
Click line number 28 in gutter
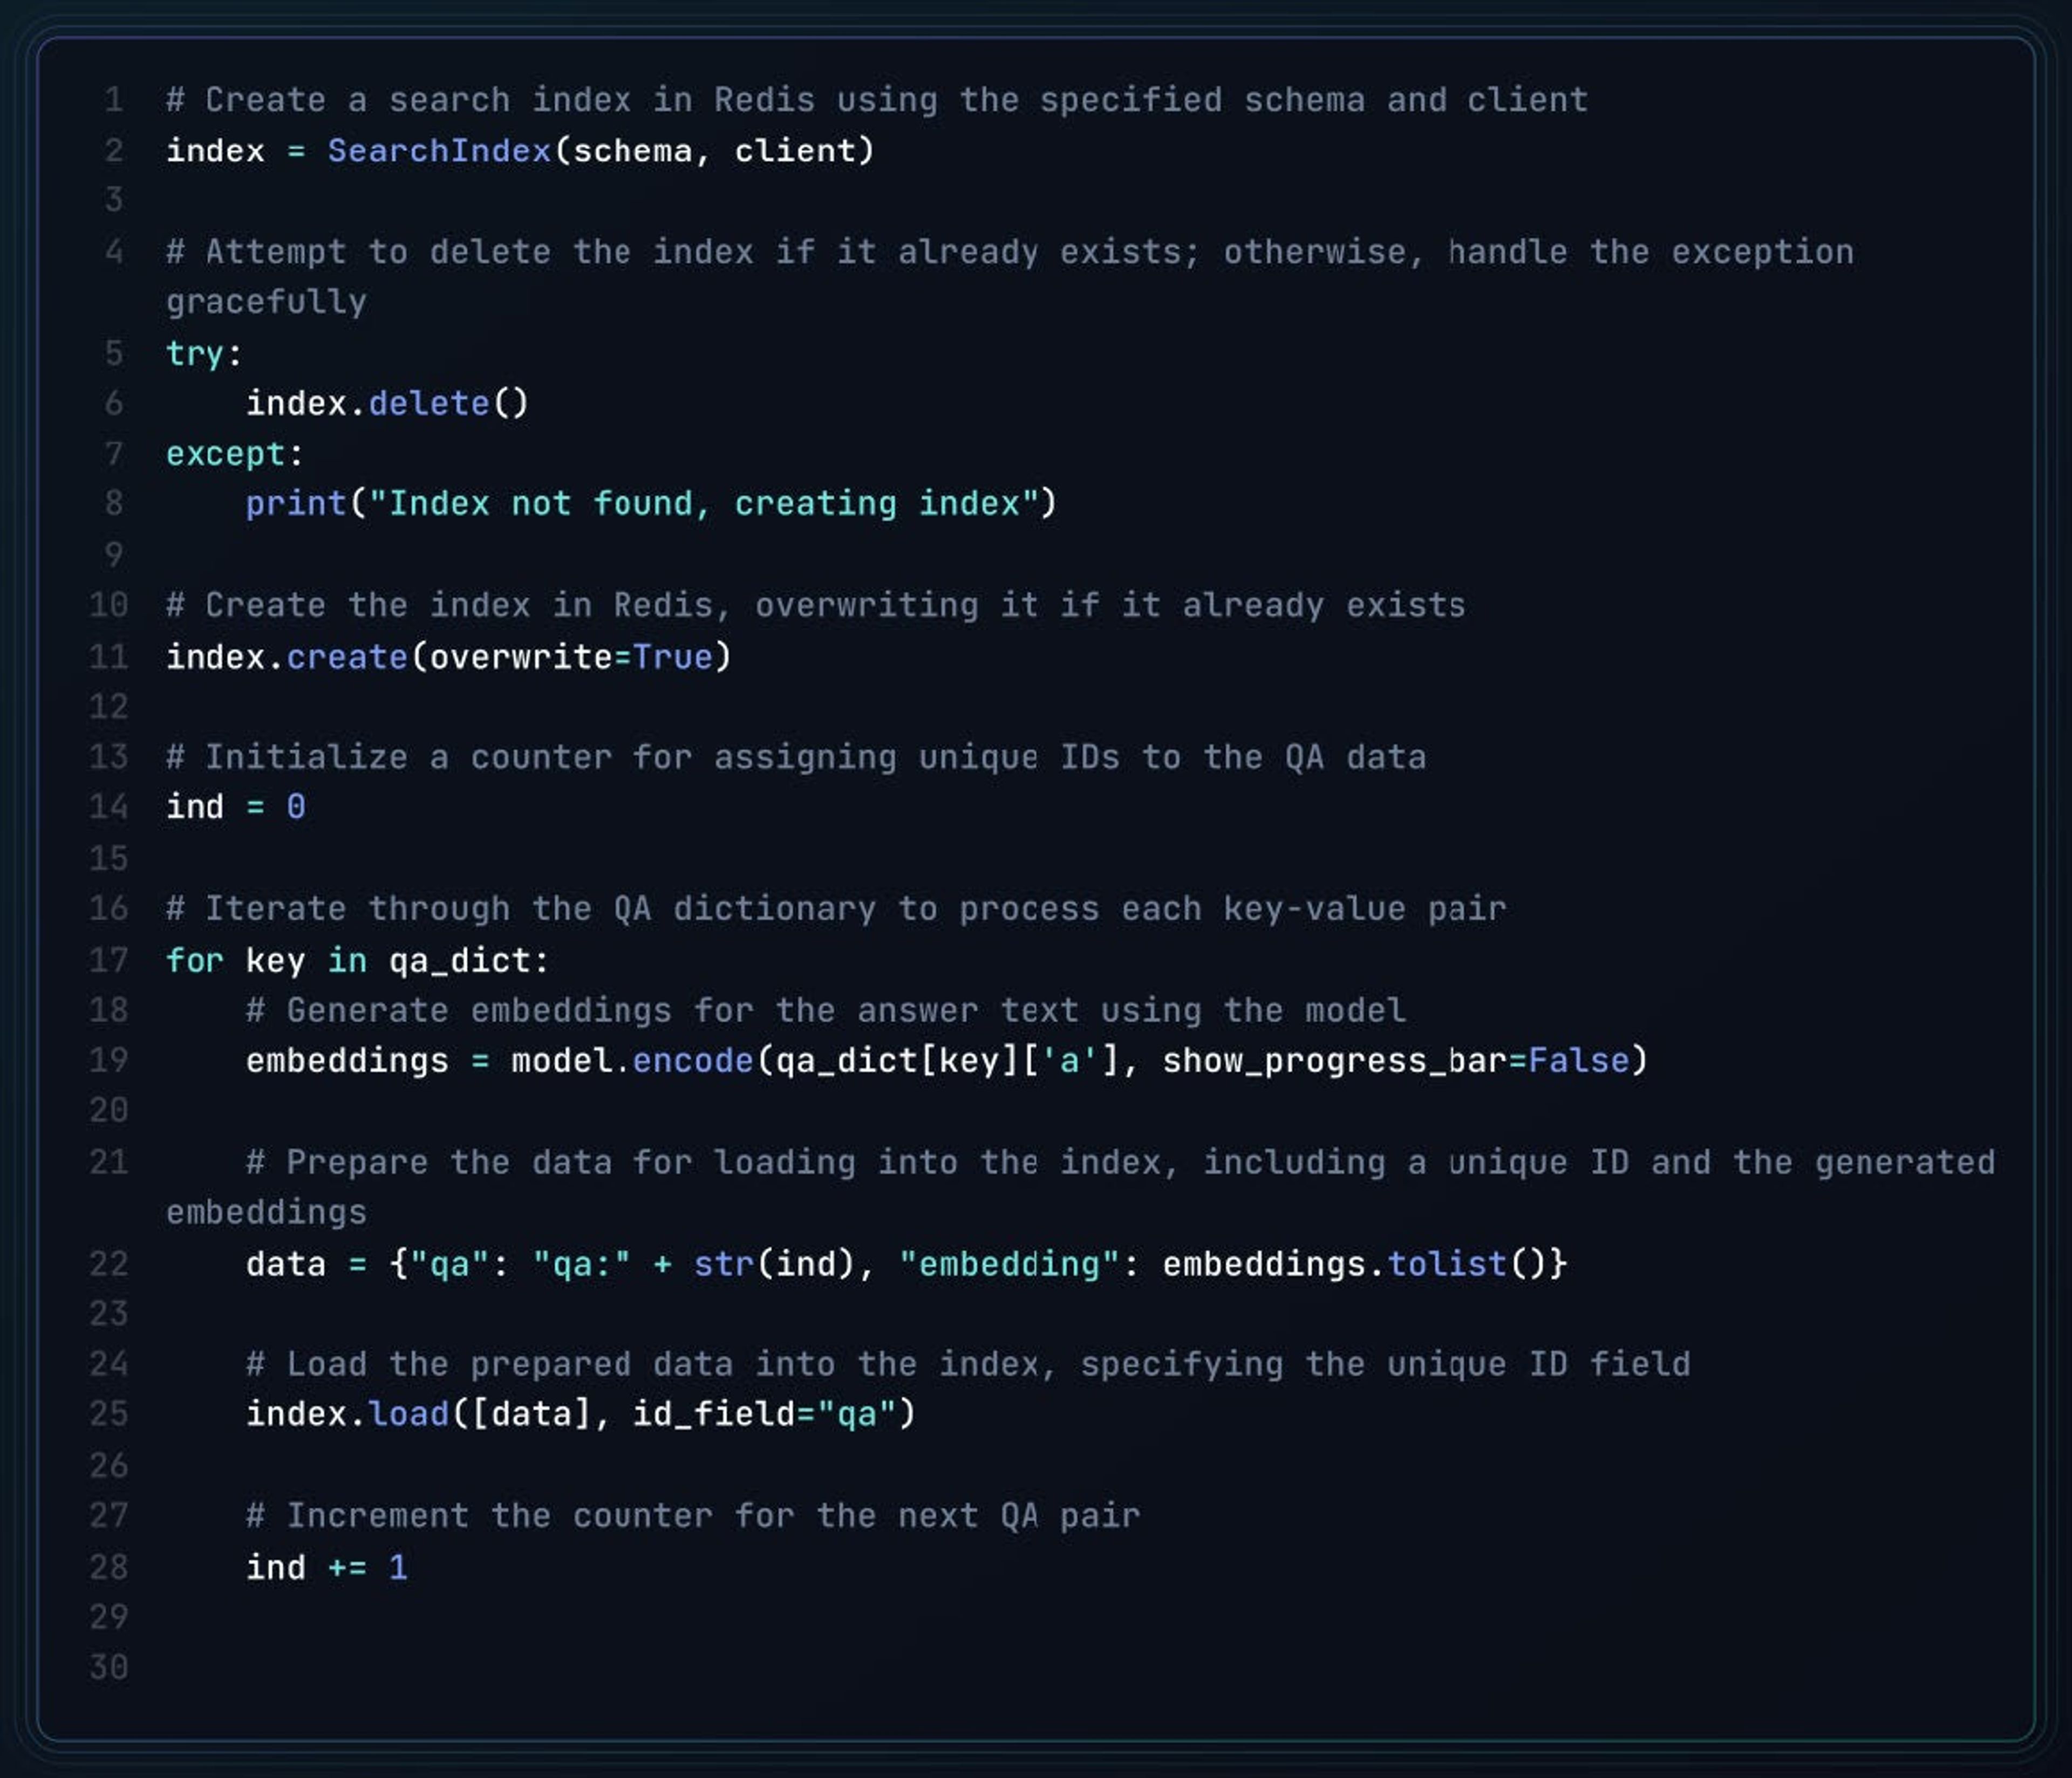[x=109, y=1567]
